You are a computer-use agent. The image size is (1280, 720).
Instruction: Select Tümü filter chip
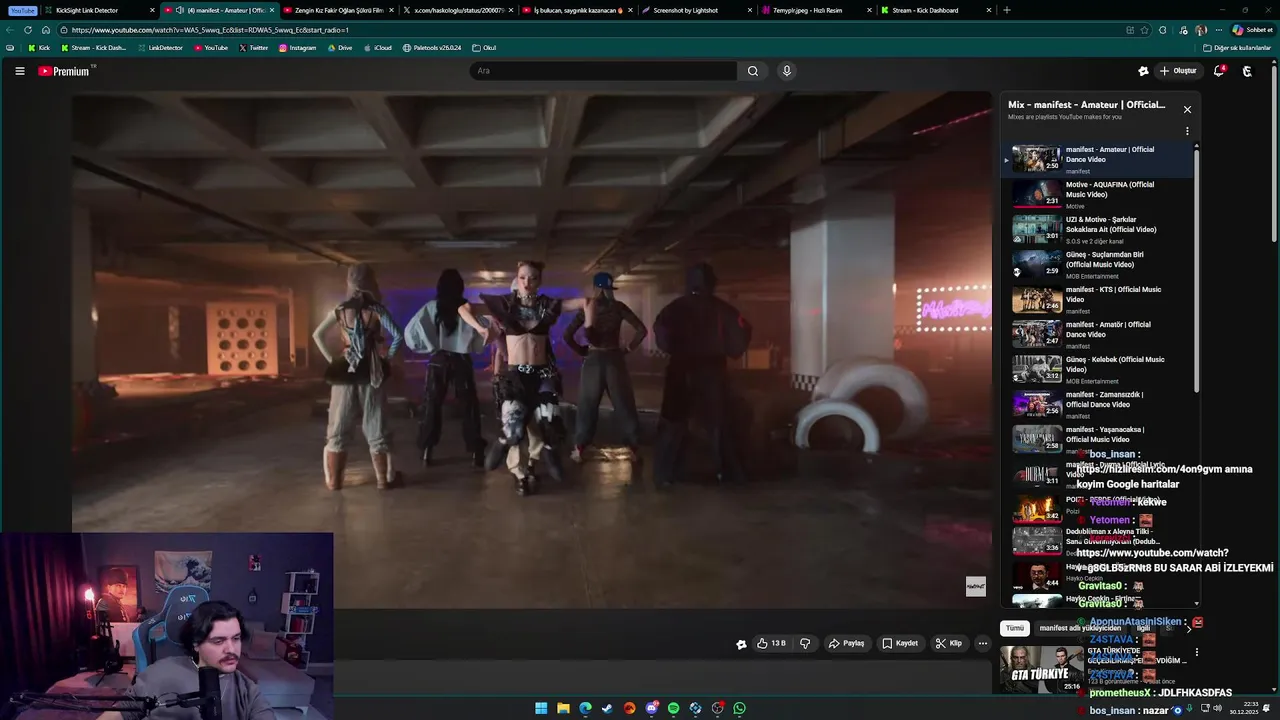click(x=1015, y=628)
